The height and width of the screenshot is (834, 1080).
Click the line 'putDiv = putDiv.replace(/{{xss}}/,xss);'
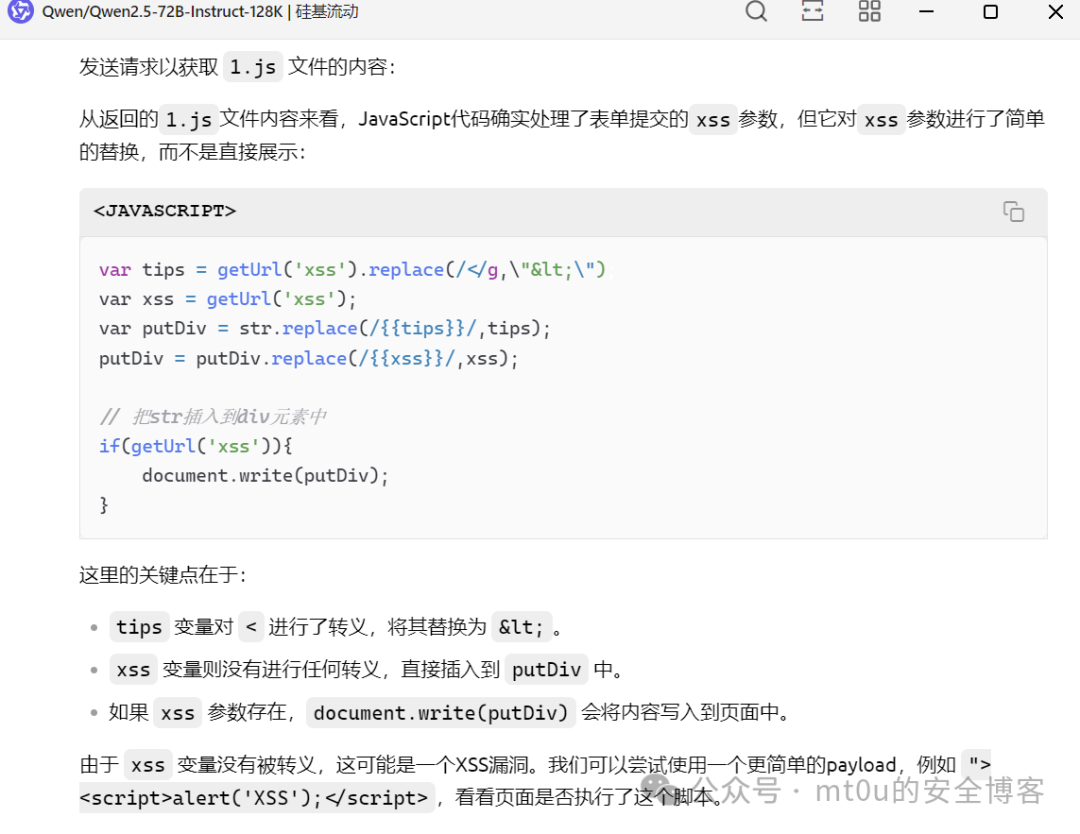point(308,358)
